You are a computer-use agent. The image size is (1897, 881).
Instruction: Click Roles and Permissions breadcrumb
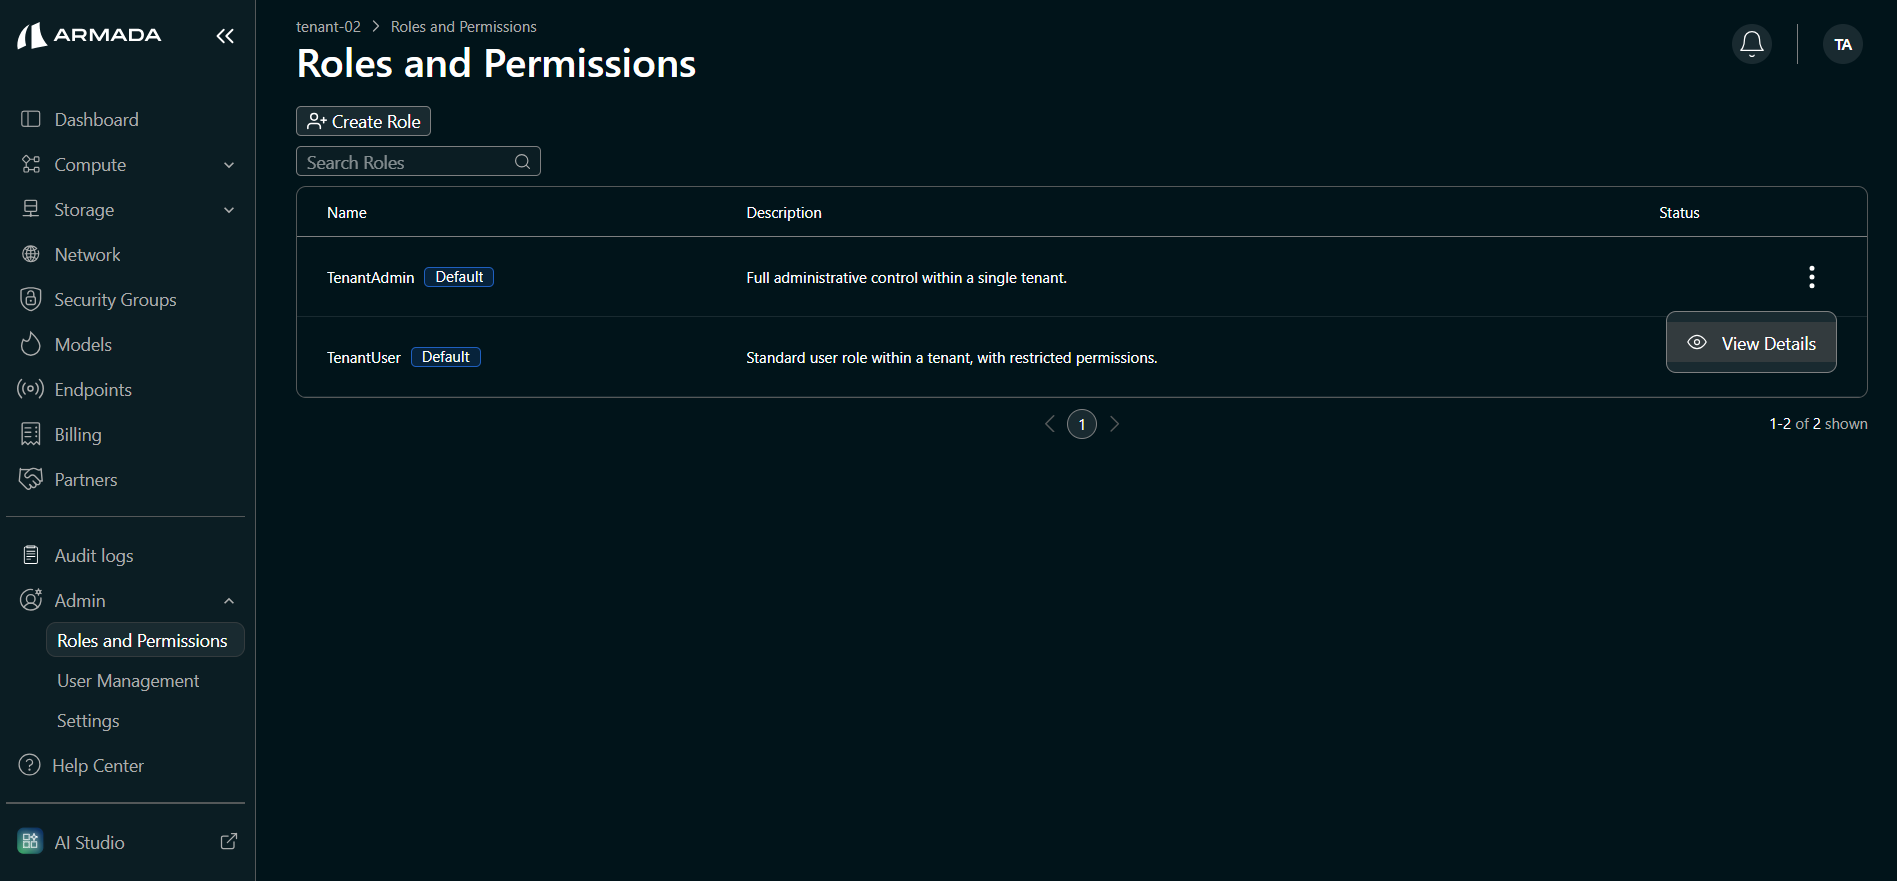pos(463,27)
